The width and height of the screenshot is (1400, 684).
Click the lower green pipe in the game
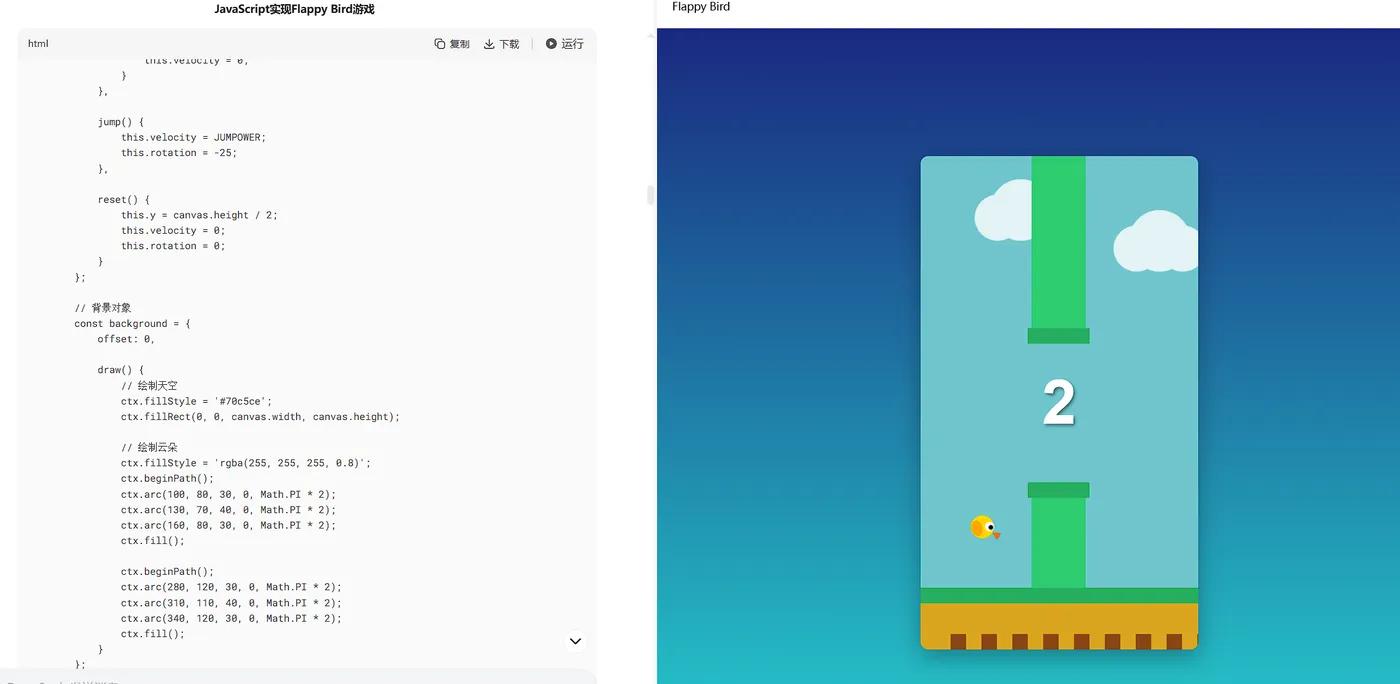1058,536
